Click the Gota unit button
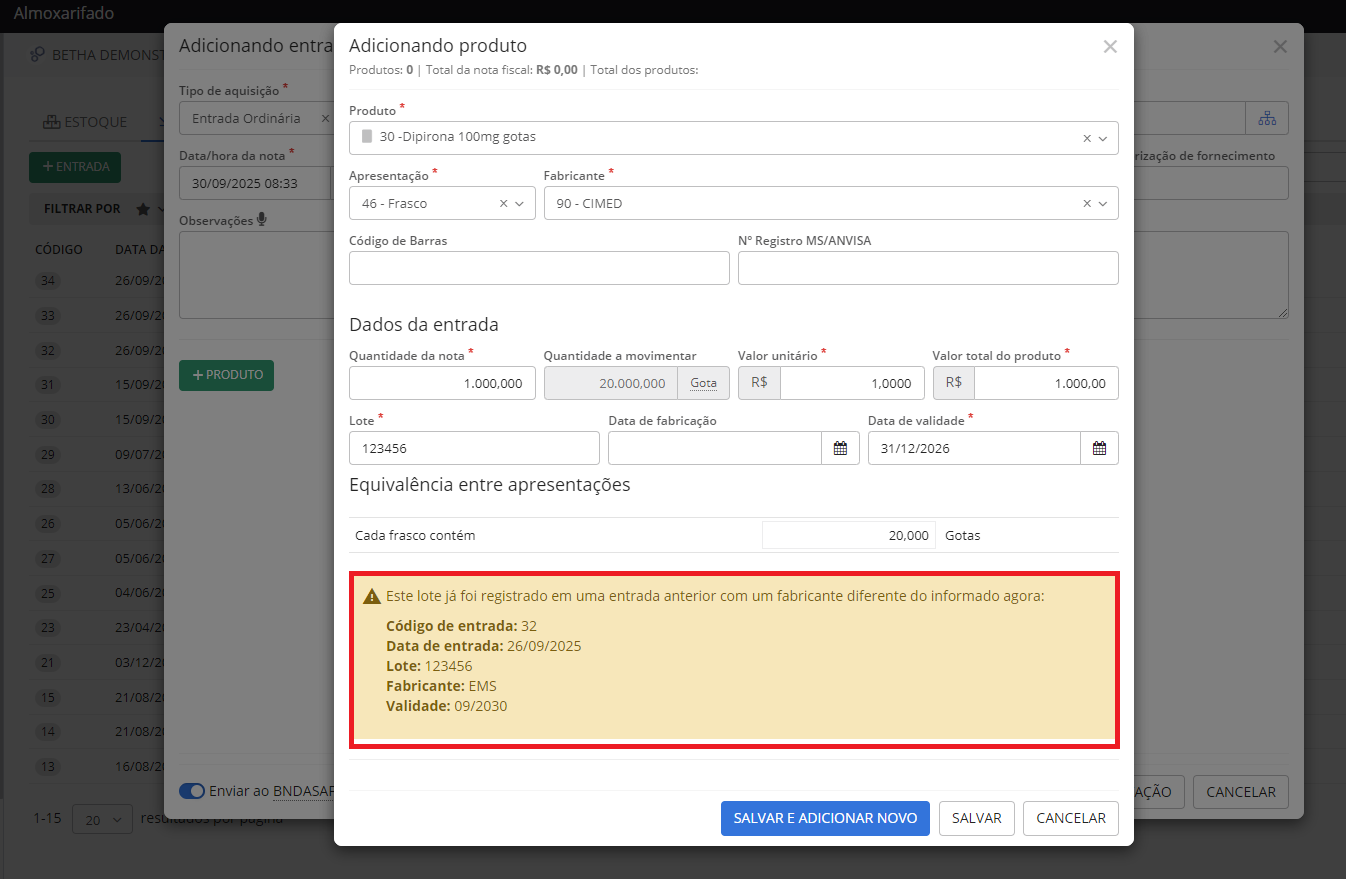1346x879 pixels. tap(703, 383)
